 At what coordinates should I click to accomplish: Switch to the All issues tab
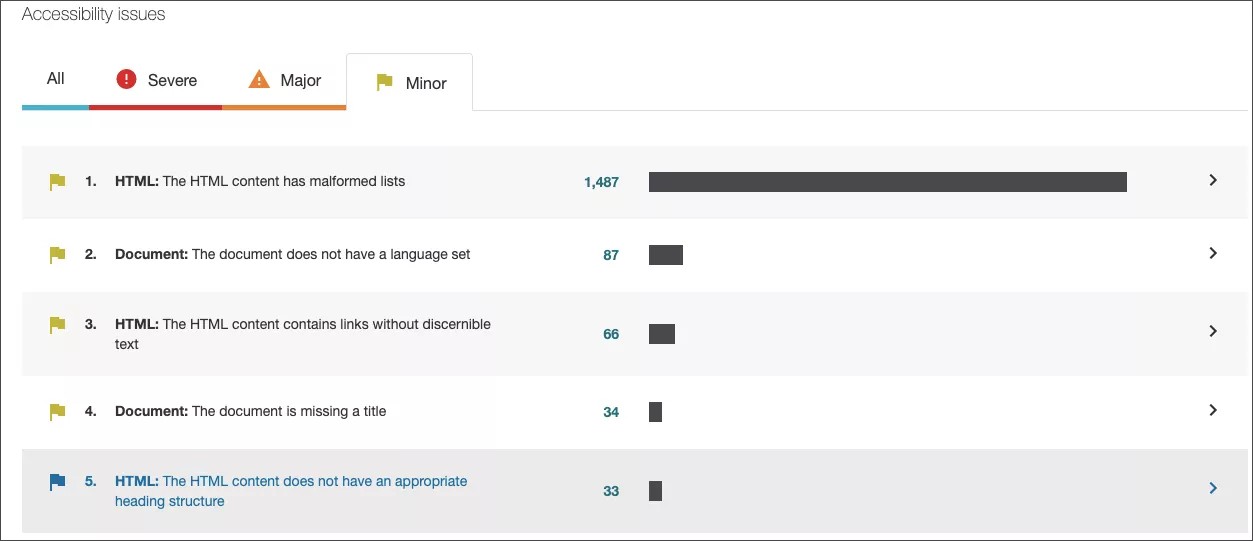56,79
